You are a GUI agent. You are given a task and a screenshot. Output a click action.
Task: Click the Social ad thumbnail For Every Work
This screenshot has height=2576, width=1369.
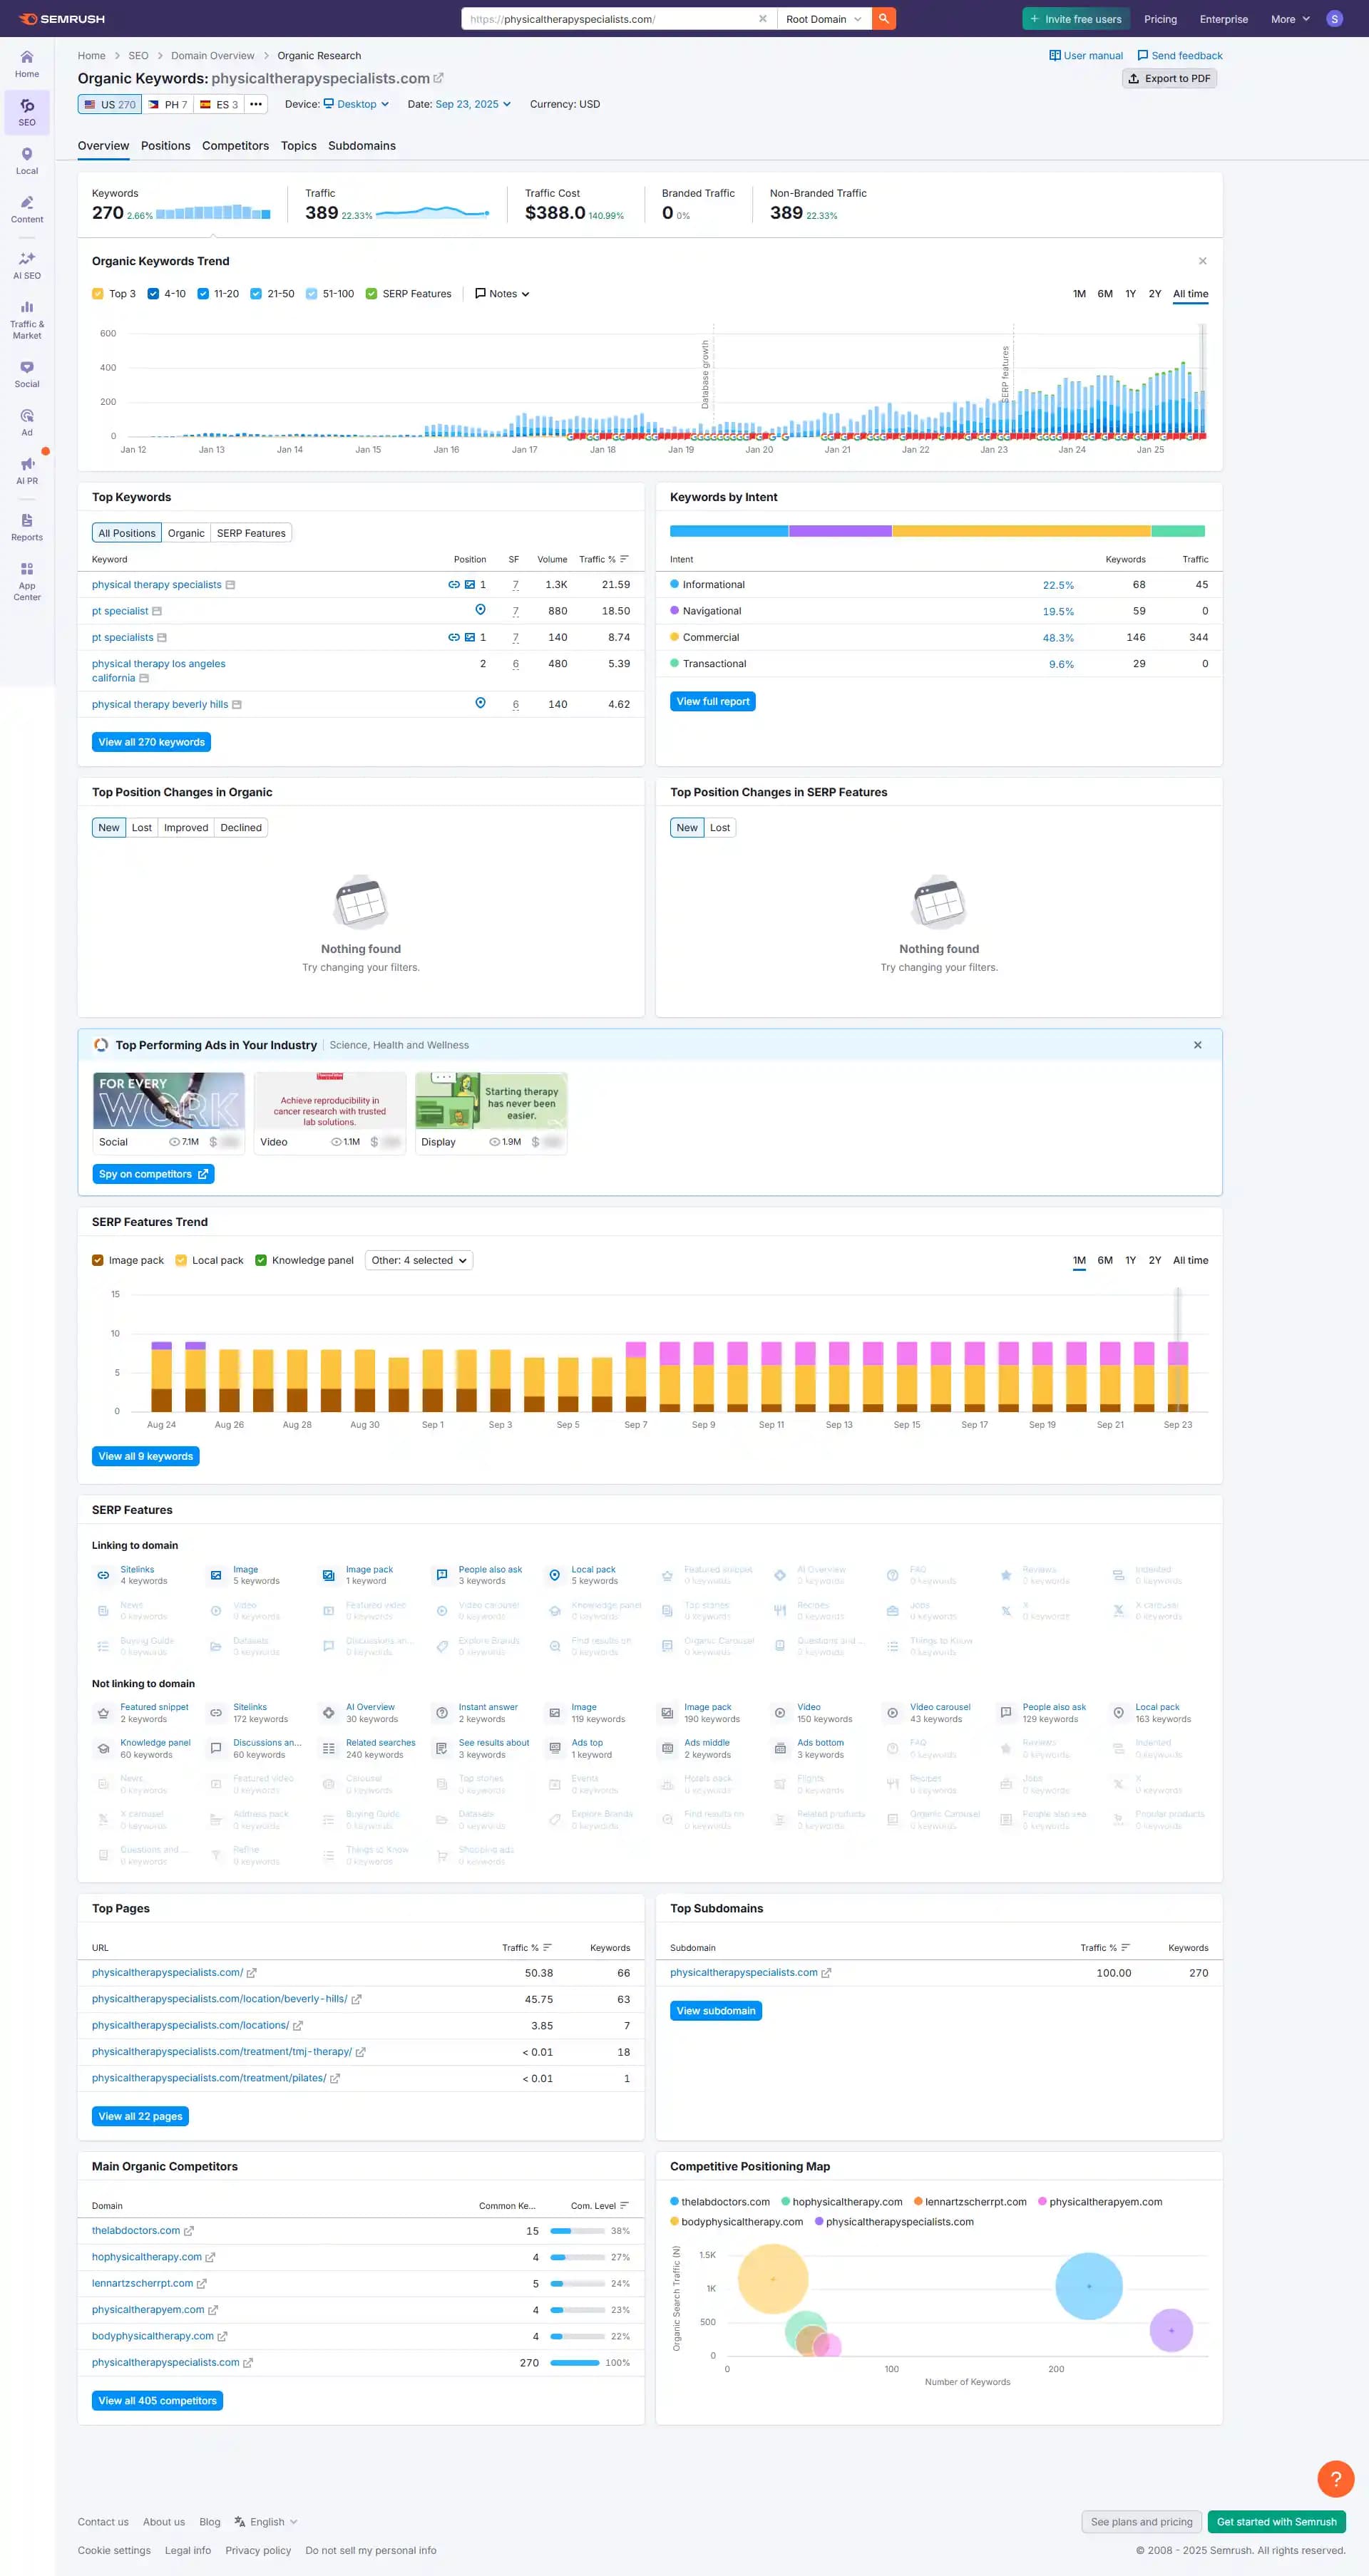(x=169, y=1101)
